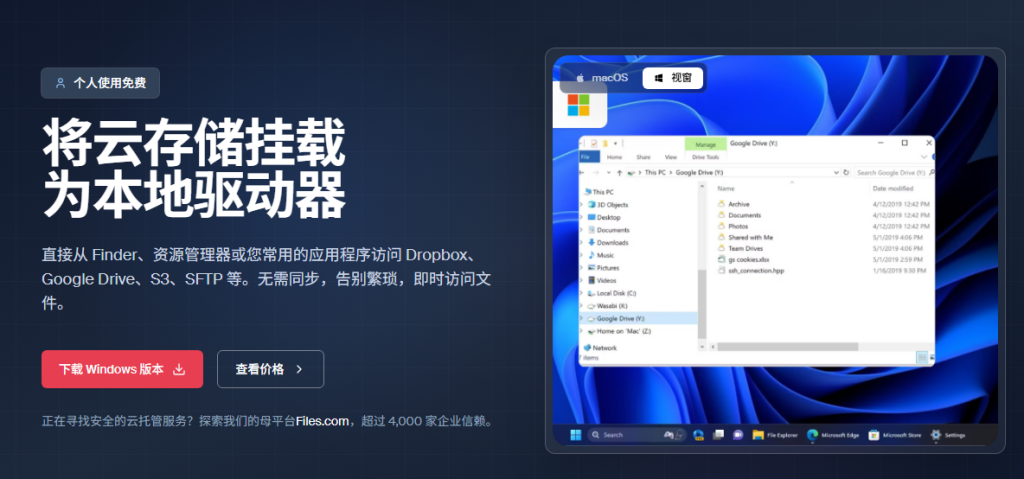This screenshot has height=479, width=1024.
Task: Click the 查看价格 button
Action: click(270, 369)
